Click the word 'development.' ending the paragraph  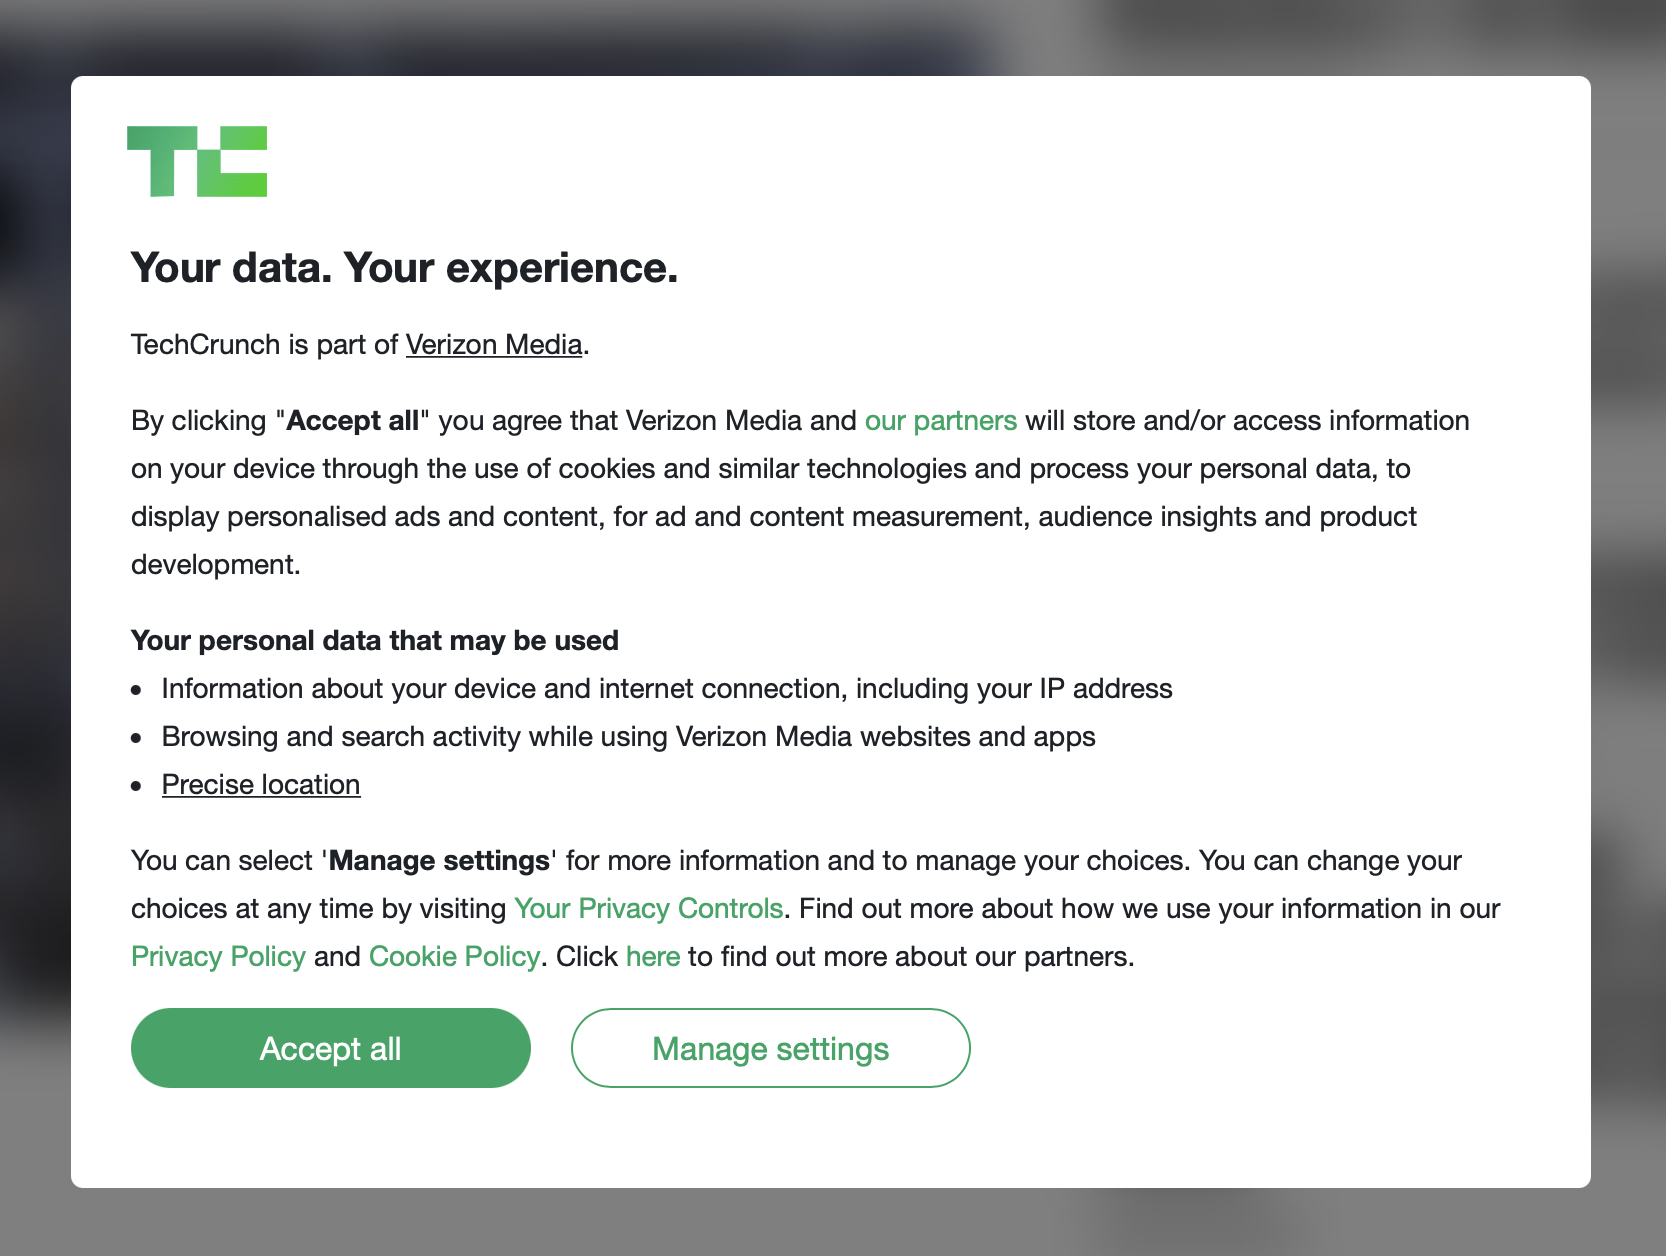click(216, 565)
